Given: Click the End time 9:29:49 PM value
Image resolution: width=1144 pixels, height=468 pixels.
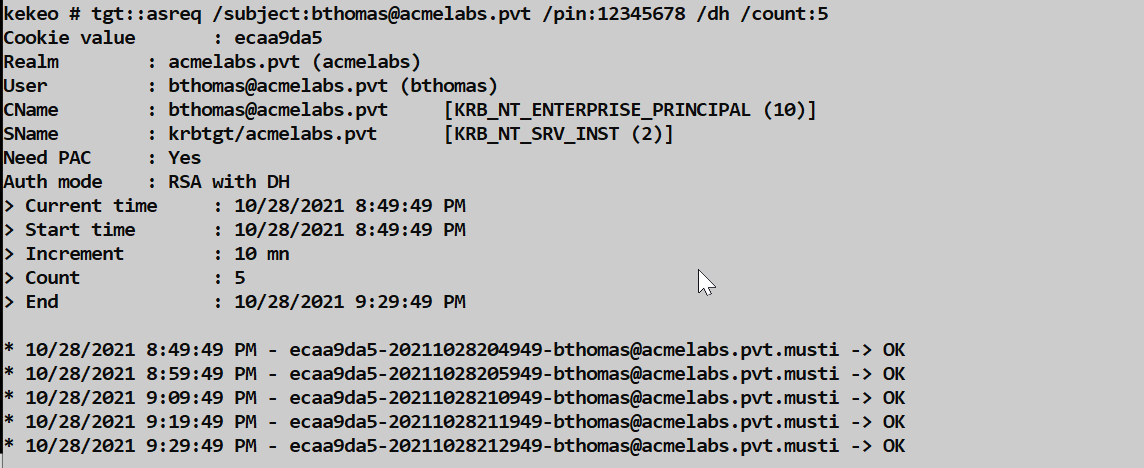Looking at the screenshot, I should click(x=349, y=302).
